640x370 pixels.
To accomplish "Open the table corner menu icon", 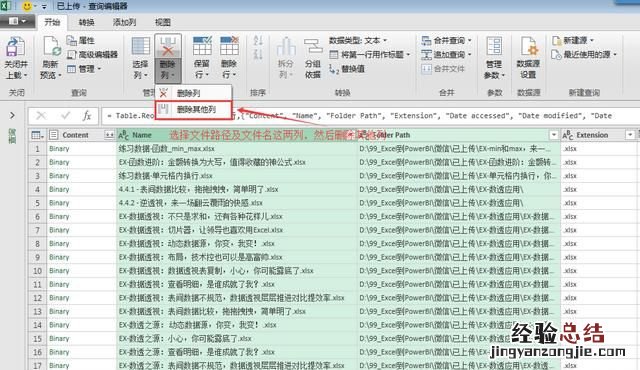I will click(37, 135).
